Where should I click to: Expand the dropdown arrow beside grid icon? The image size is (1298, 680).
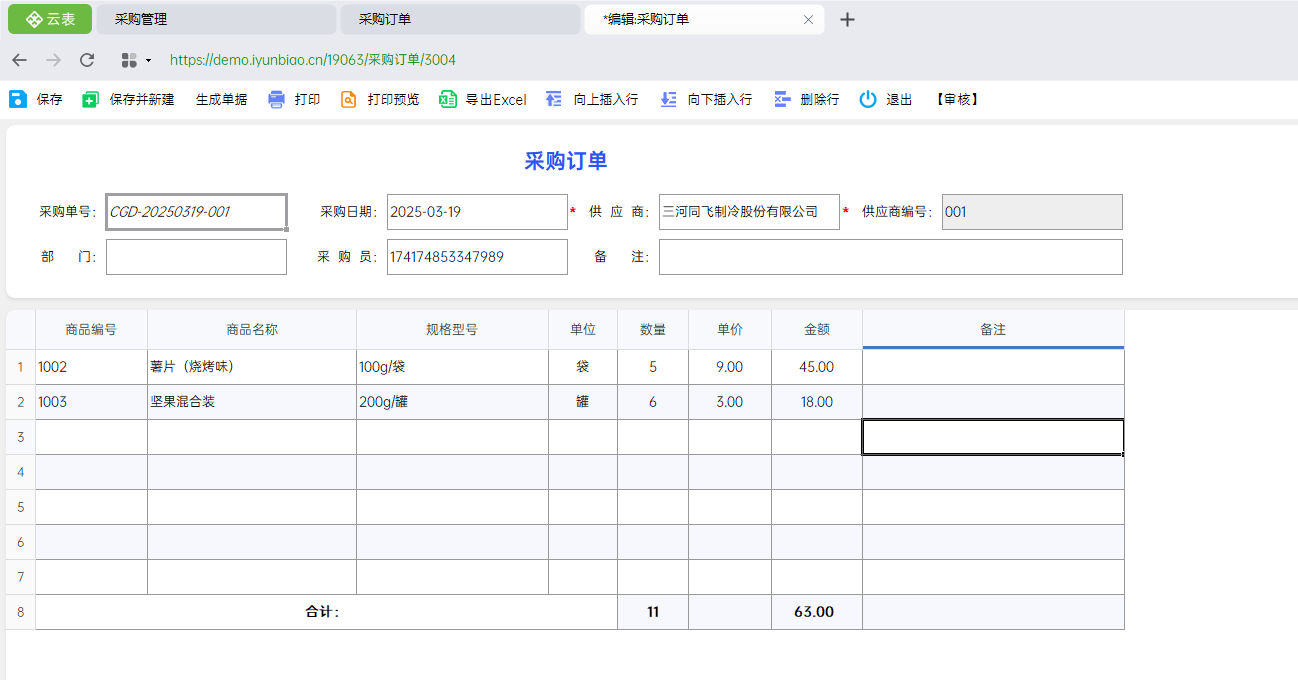click(149, 60)
